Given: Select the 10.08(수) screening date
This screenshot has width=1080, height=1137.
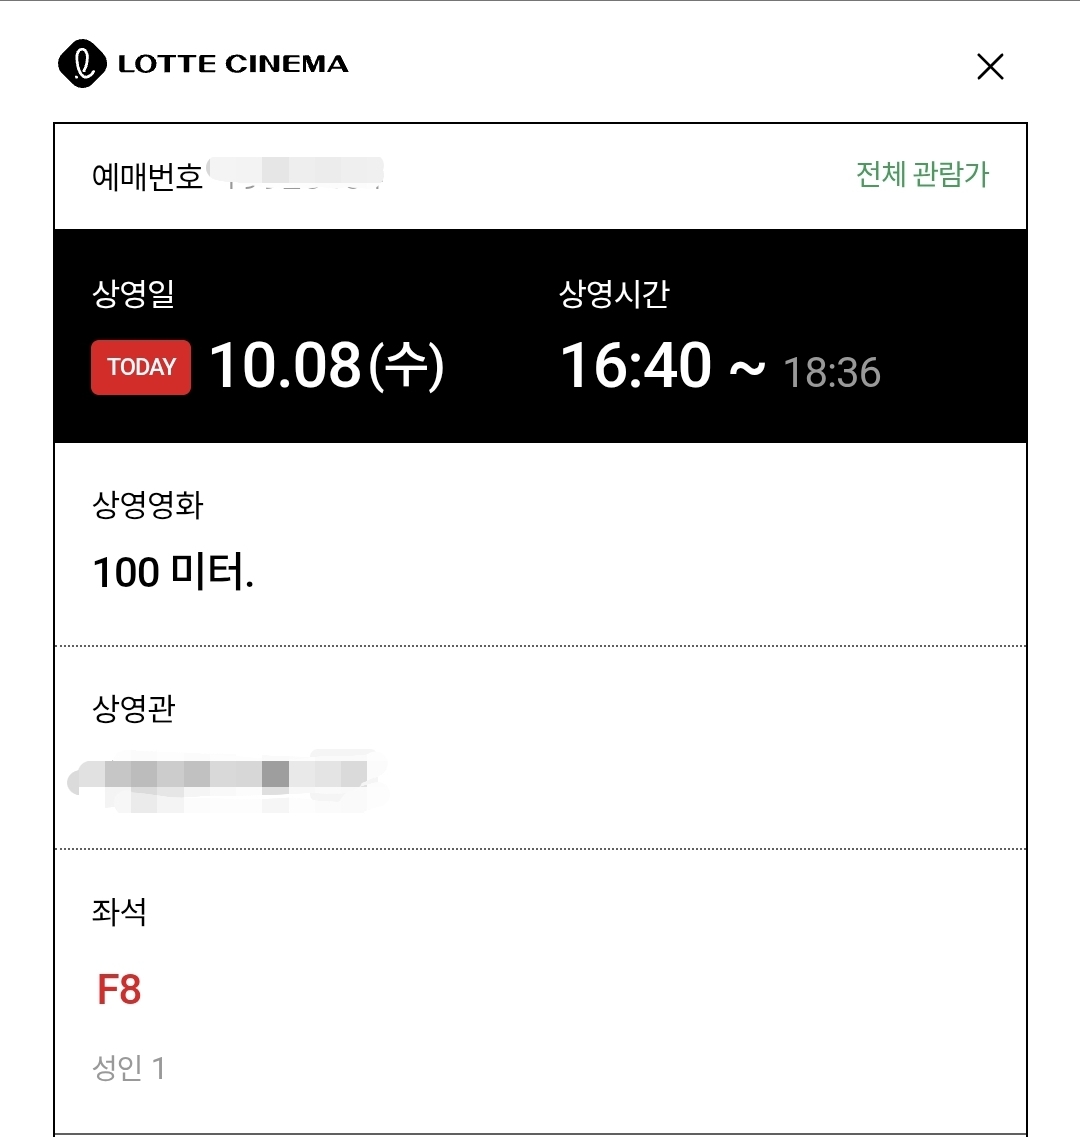Looking at the screenshot, I should pos(326,365).
